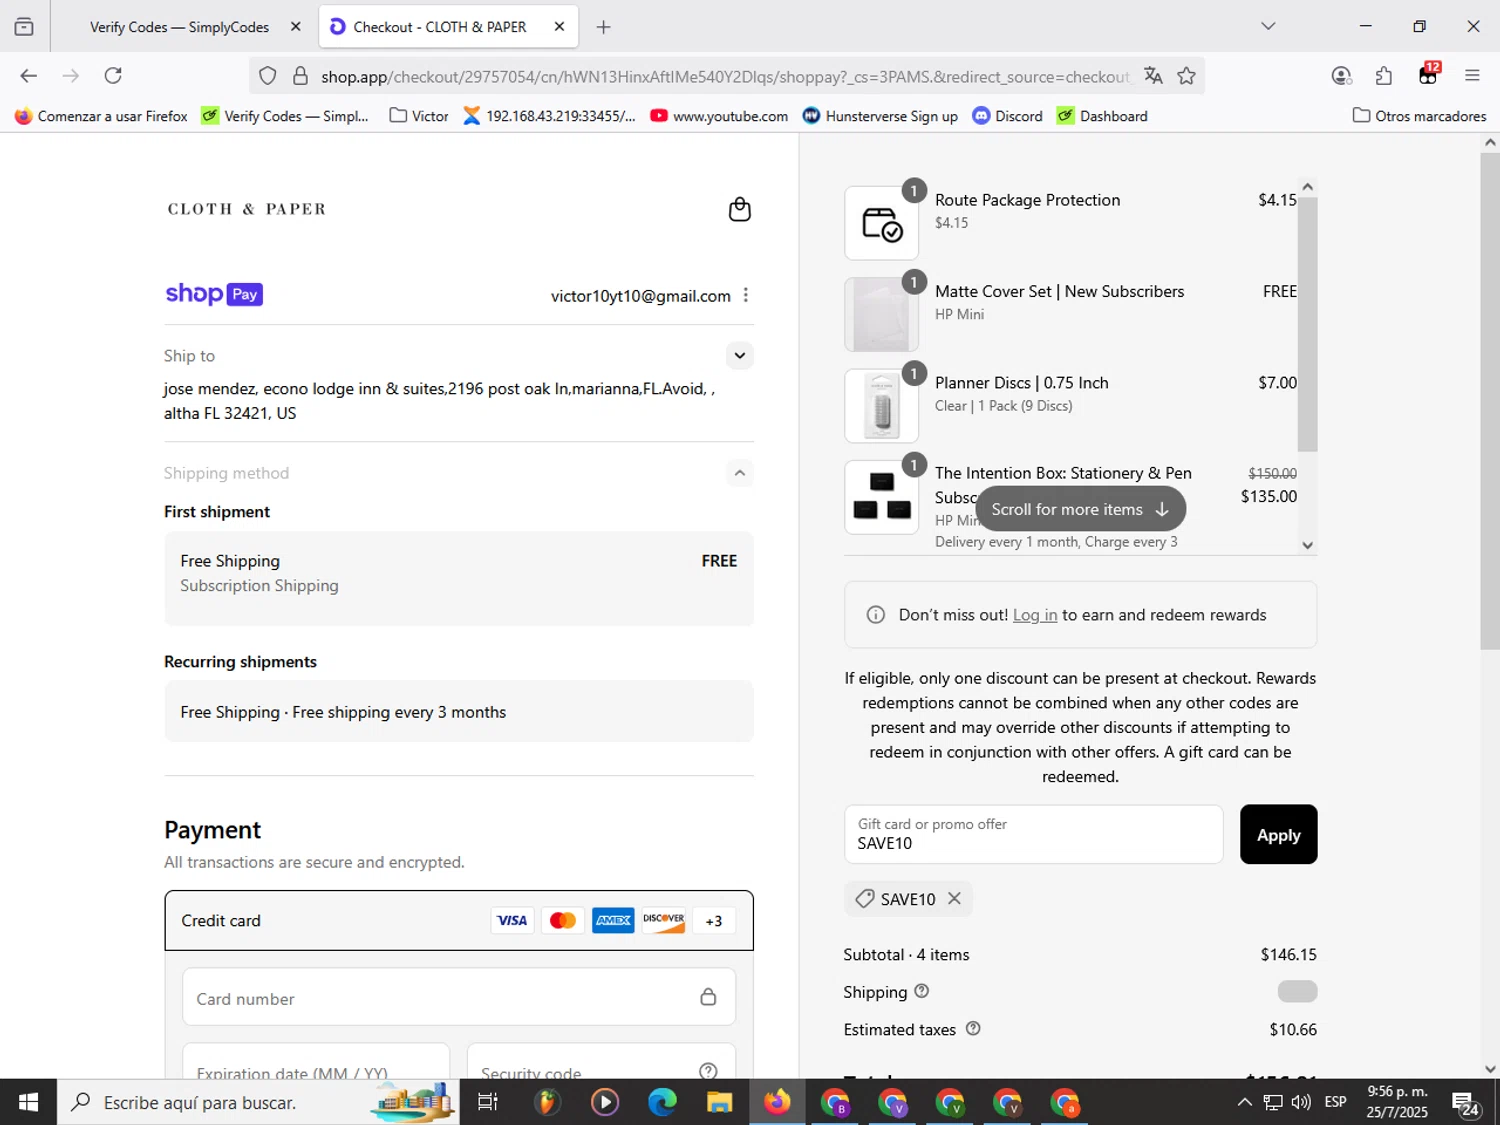
Task: Click the Visa card logo
Action: [512, 920]
